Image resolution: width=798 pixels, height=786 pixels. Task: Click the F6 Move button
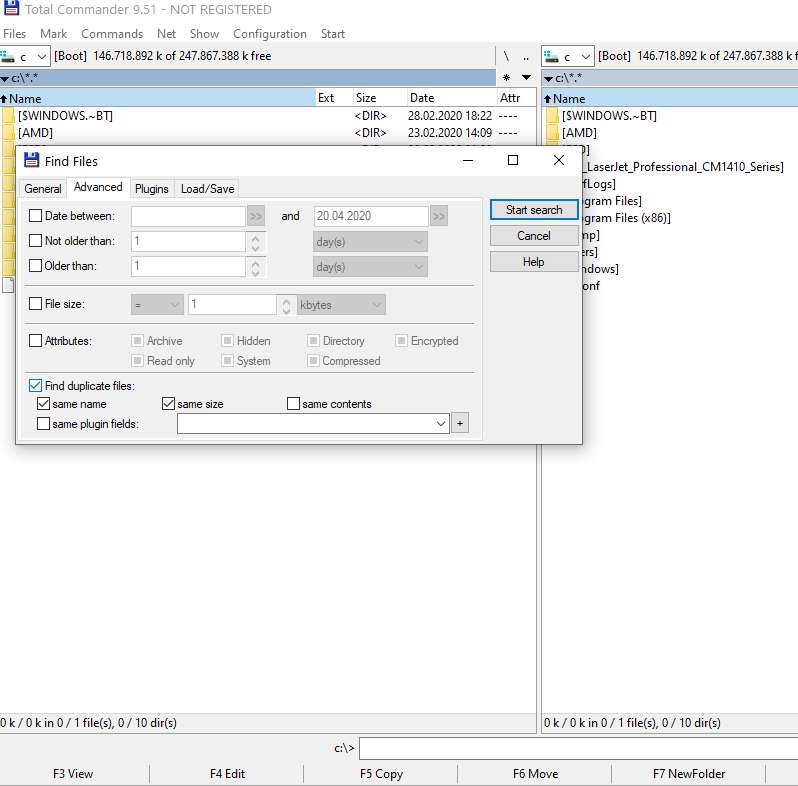click(x=535, y=774)
